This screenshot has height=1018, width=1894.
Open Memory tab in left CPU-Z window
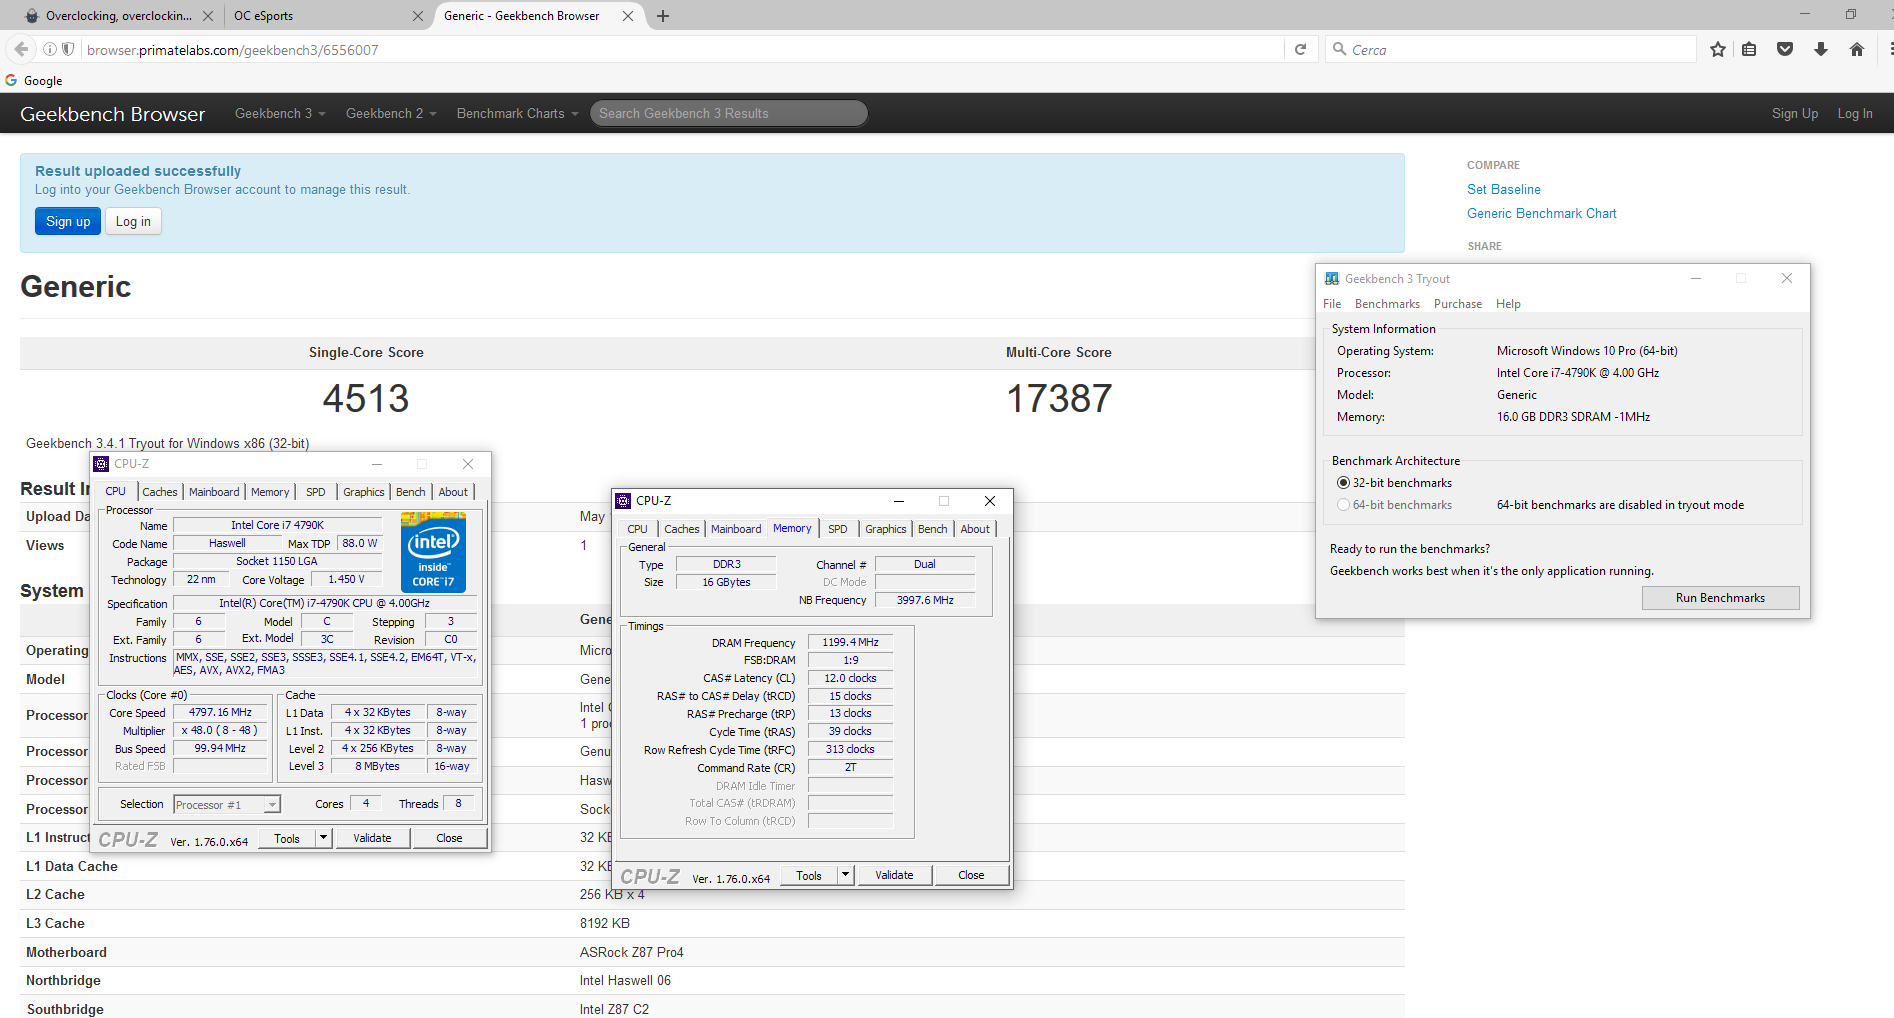point(270,492)
